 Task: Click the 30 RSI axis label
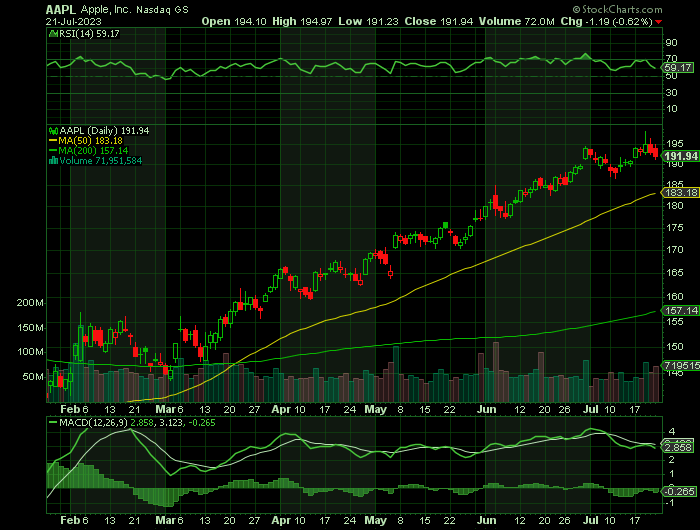coord(671,92)
